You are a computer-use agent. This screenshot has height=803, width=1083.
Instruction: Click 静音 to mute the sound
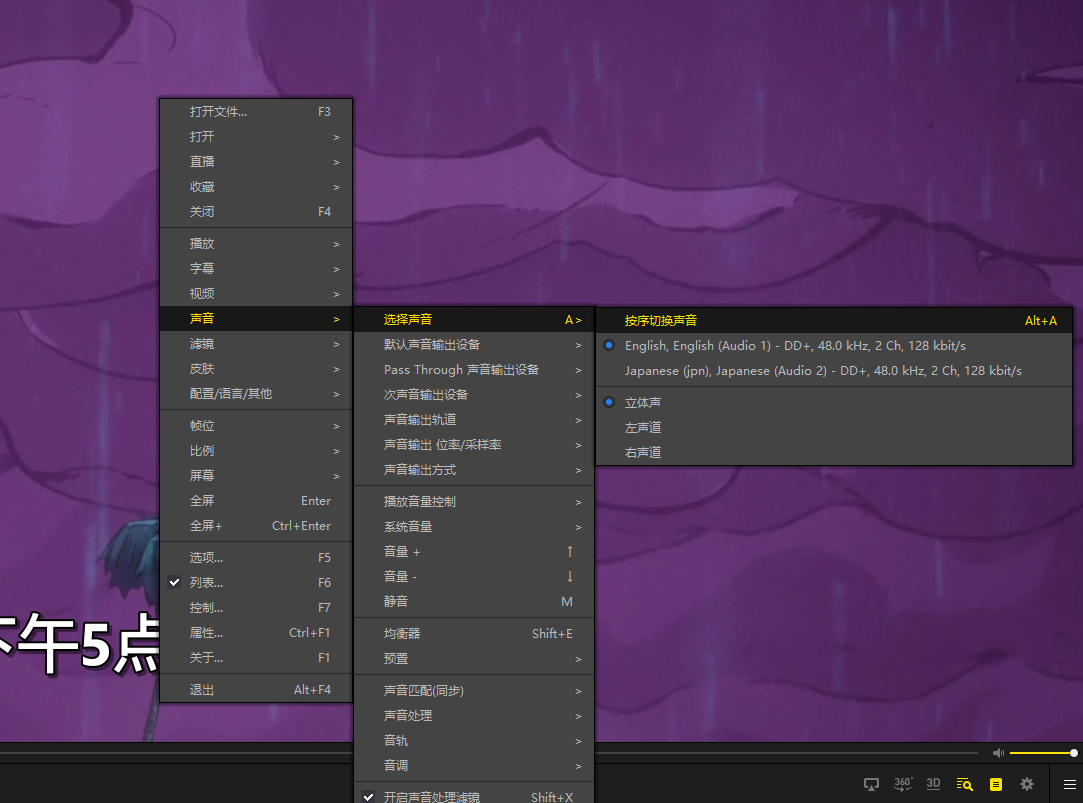pos(396,602)
